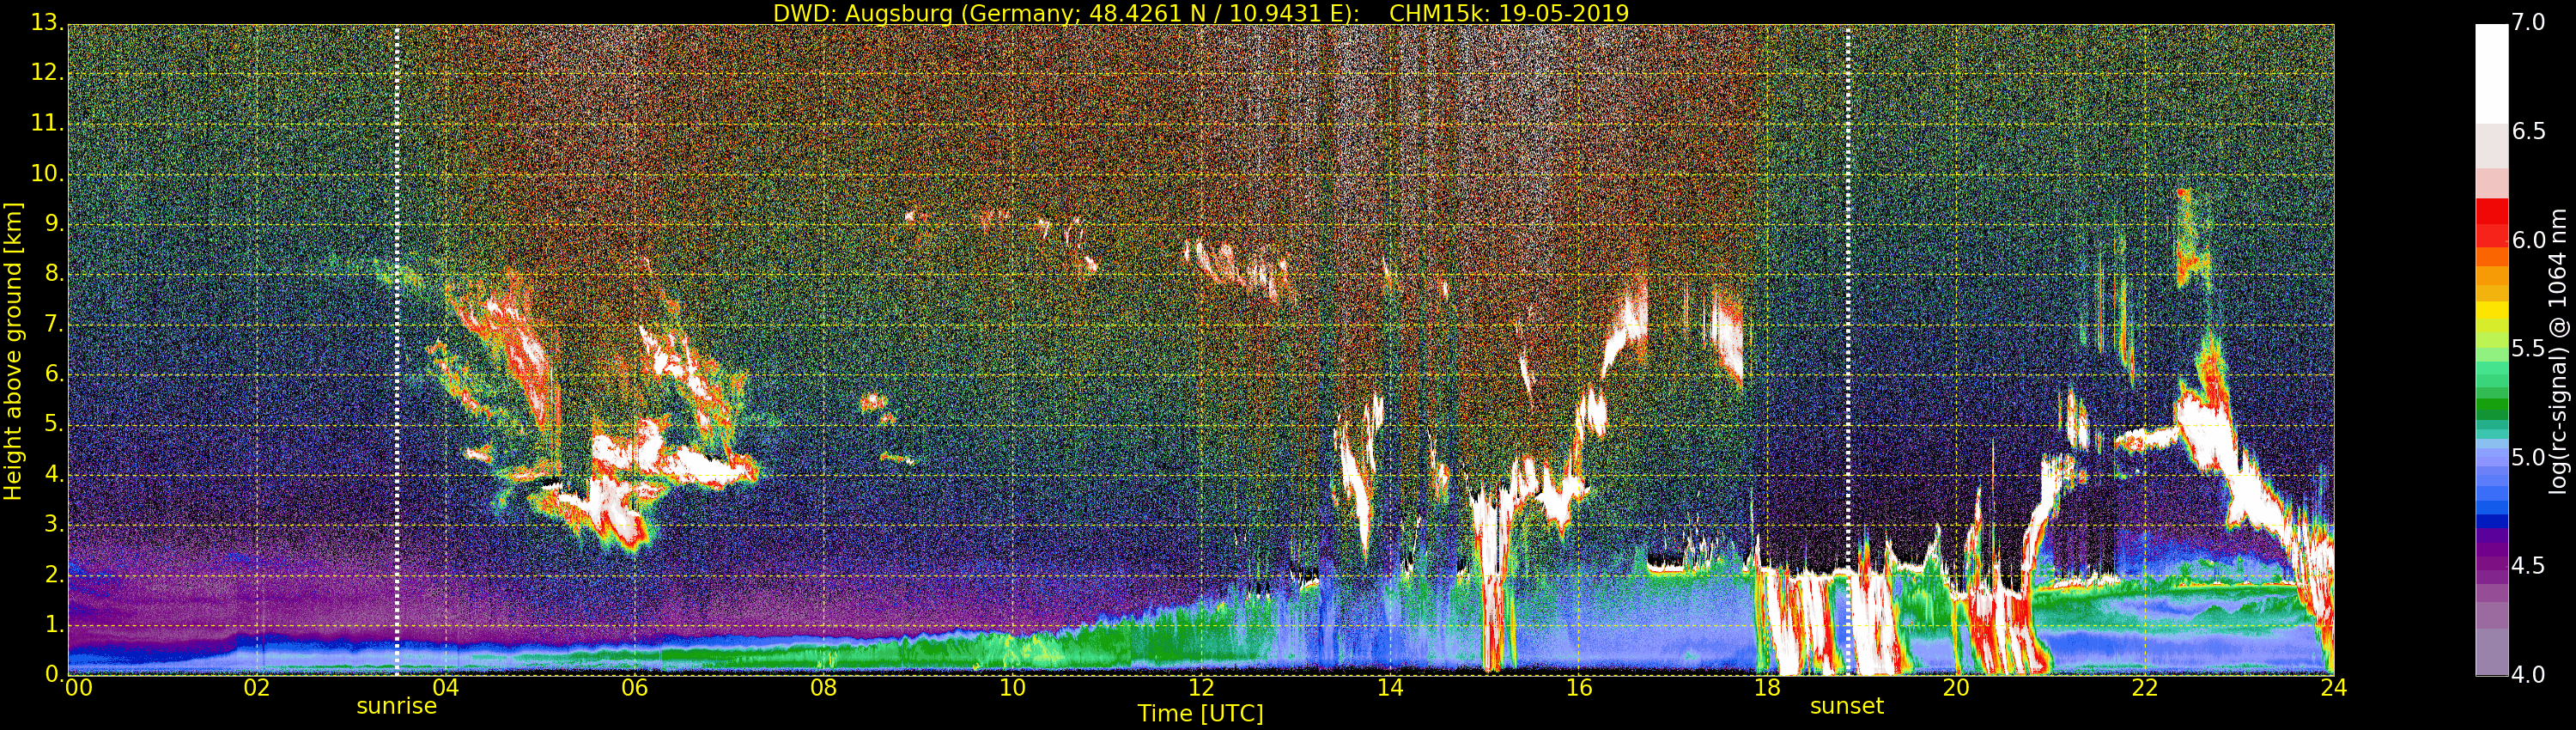Screen dimensions: 2576x730
Task: Click the 'sunrise' label below the time axis
Action: point(397,706)
